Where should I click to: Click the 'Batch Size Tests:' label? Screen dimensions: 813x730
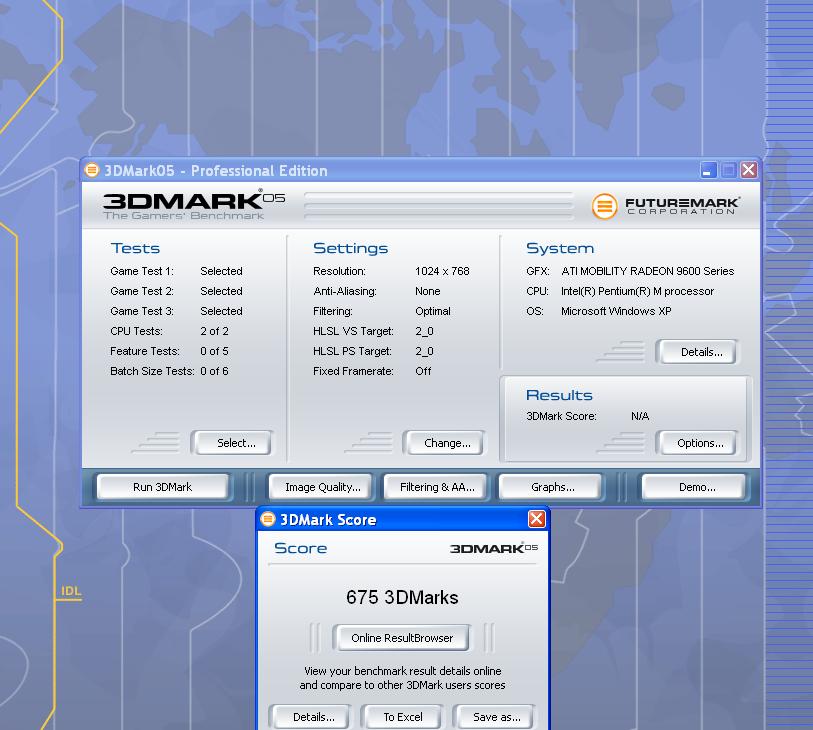(152, 371)
